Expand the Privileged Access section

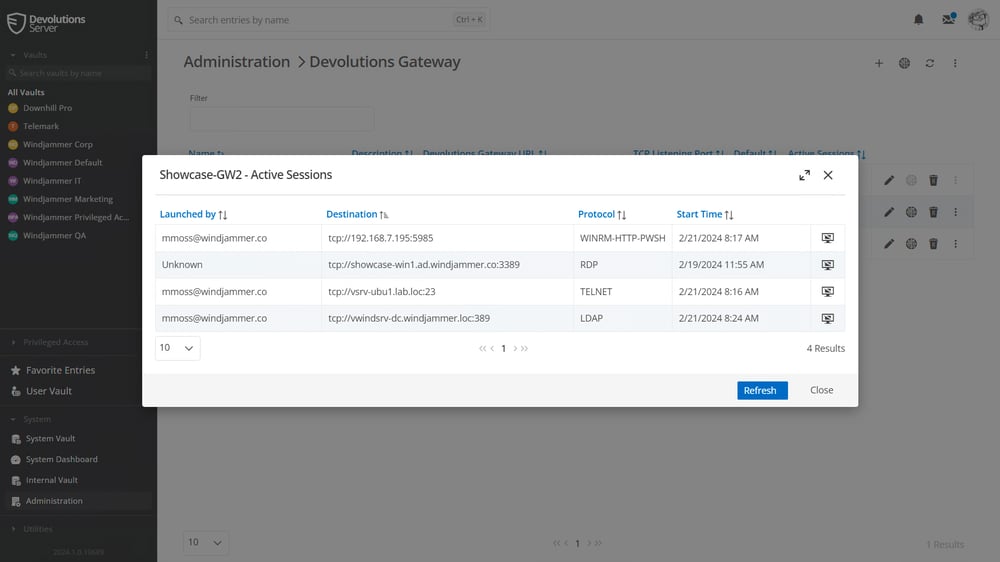click(13, 343)
